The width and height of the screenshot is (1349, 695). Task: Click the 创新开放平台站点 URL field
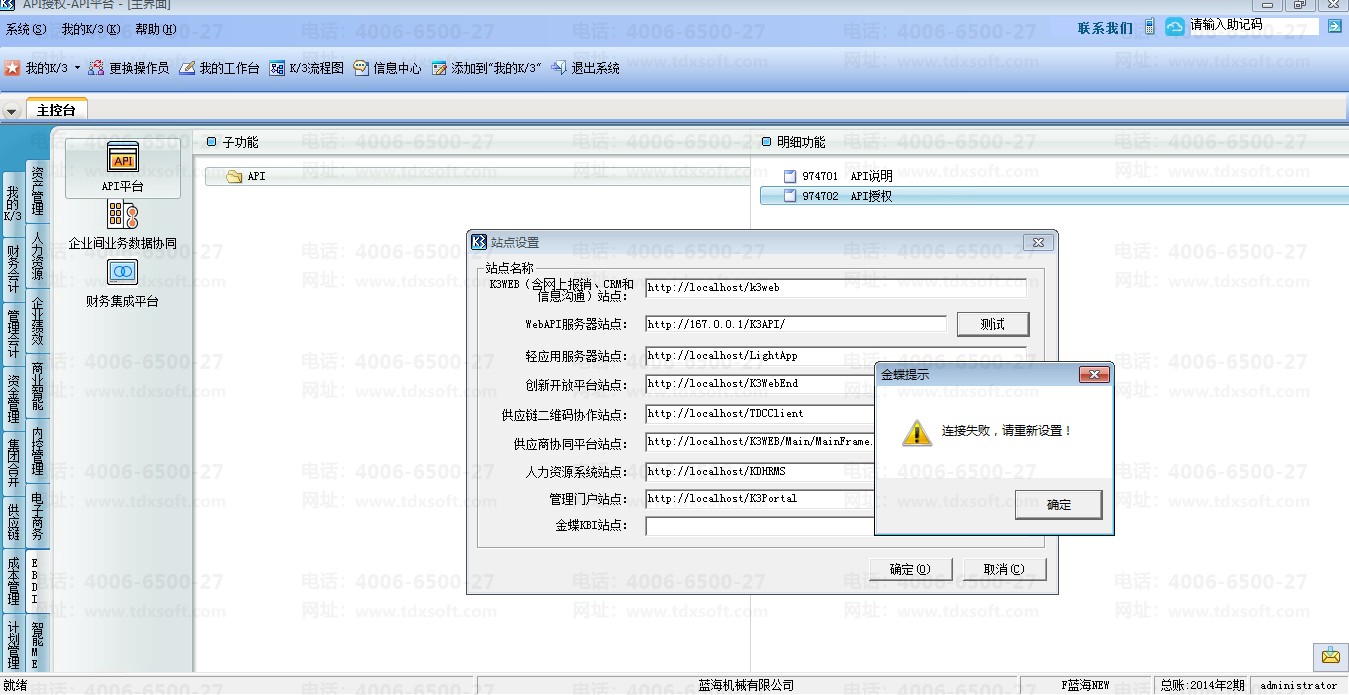(760, 384)
